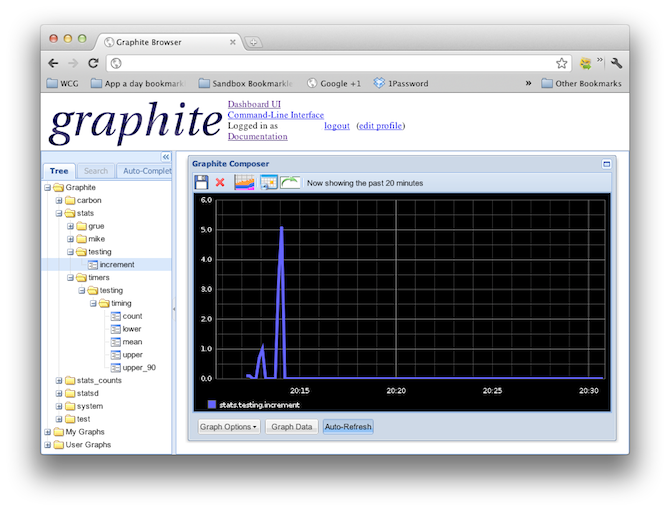Expand the stats_counts folder
This screenshot has width=670, height=511.
pyautogui.click(x=59, y=380)
